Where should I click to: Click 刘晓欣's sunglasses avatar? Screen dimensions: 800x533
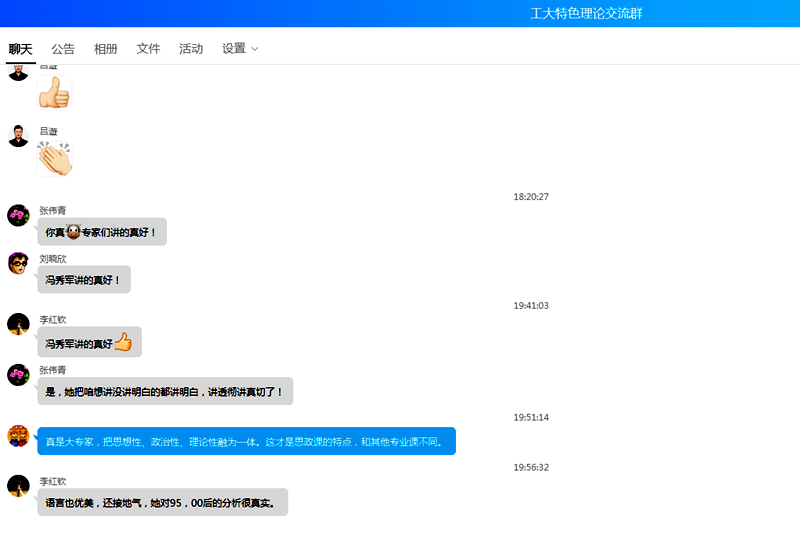[18, 263]
